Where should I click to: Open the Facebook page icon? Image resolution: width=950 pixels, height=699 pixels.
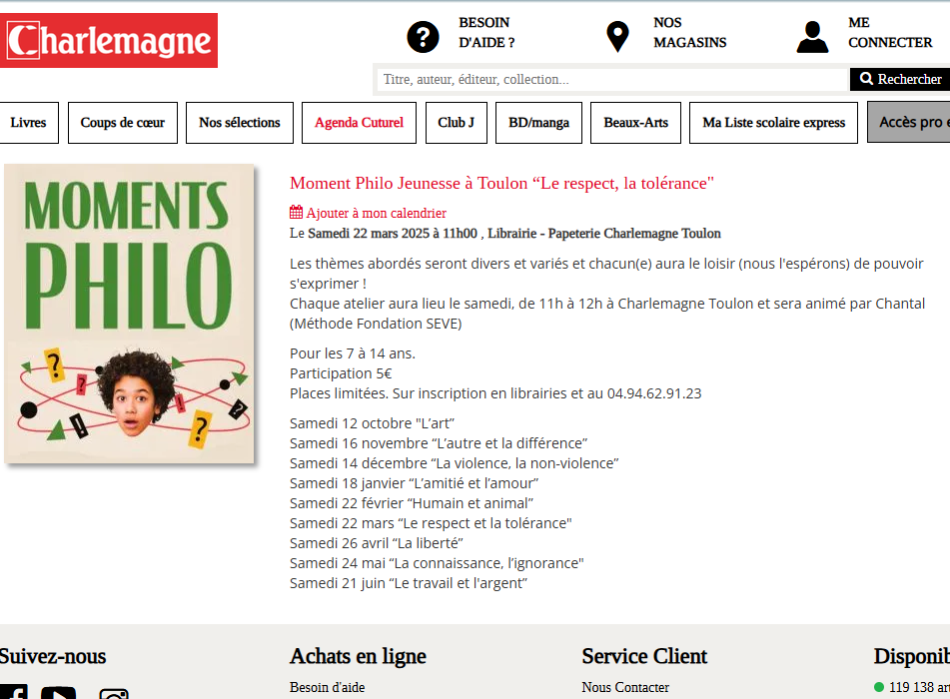pyautogui.click(x=13, y=692)
